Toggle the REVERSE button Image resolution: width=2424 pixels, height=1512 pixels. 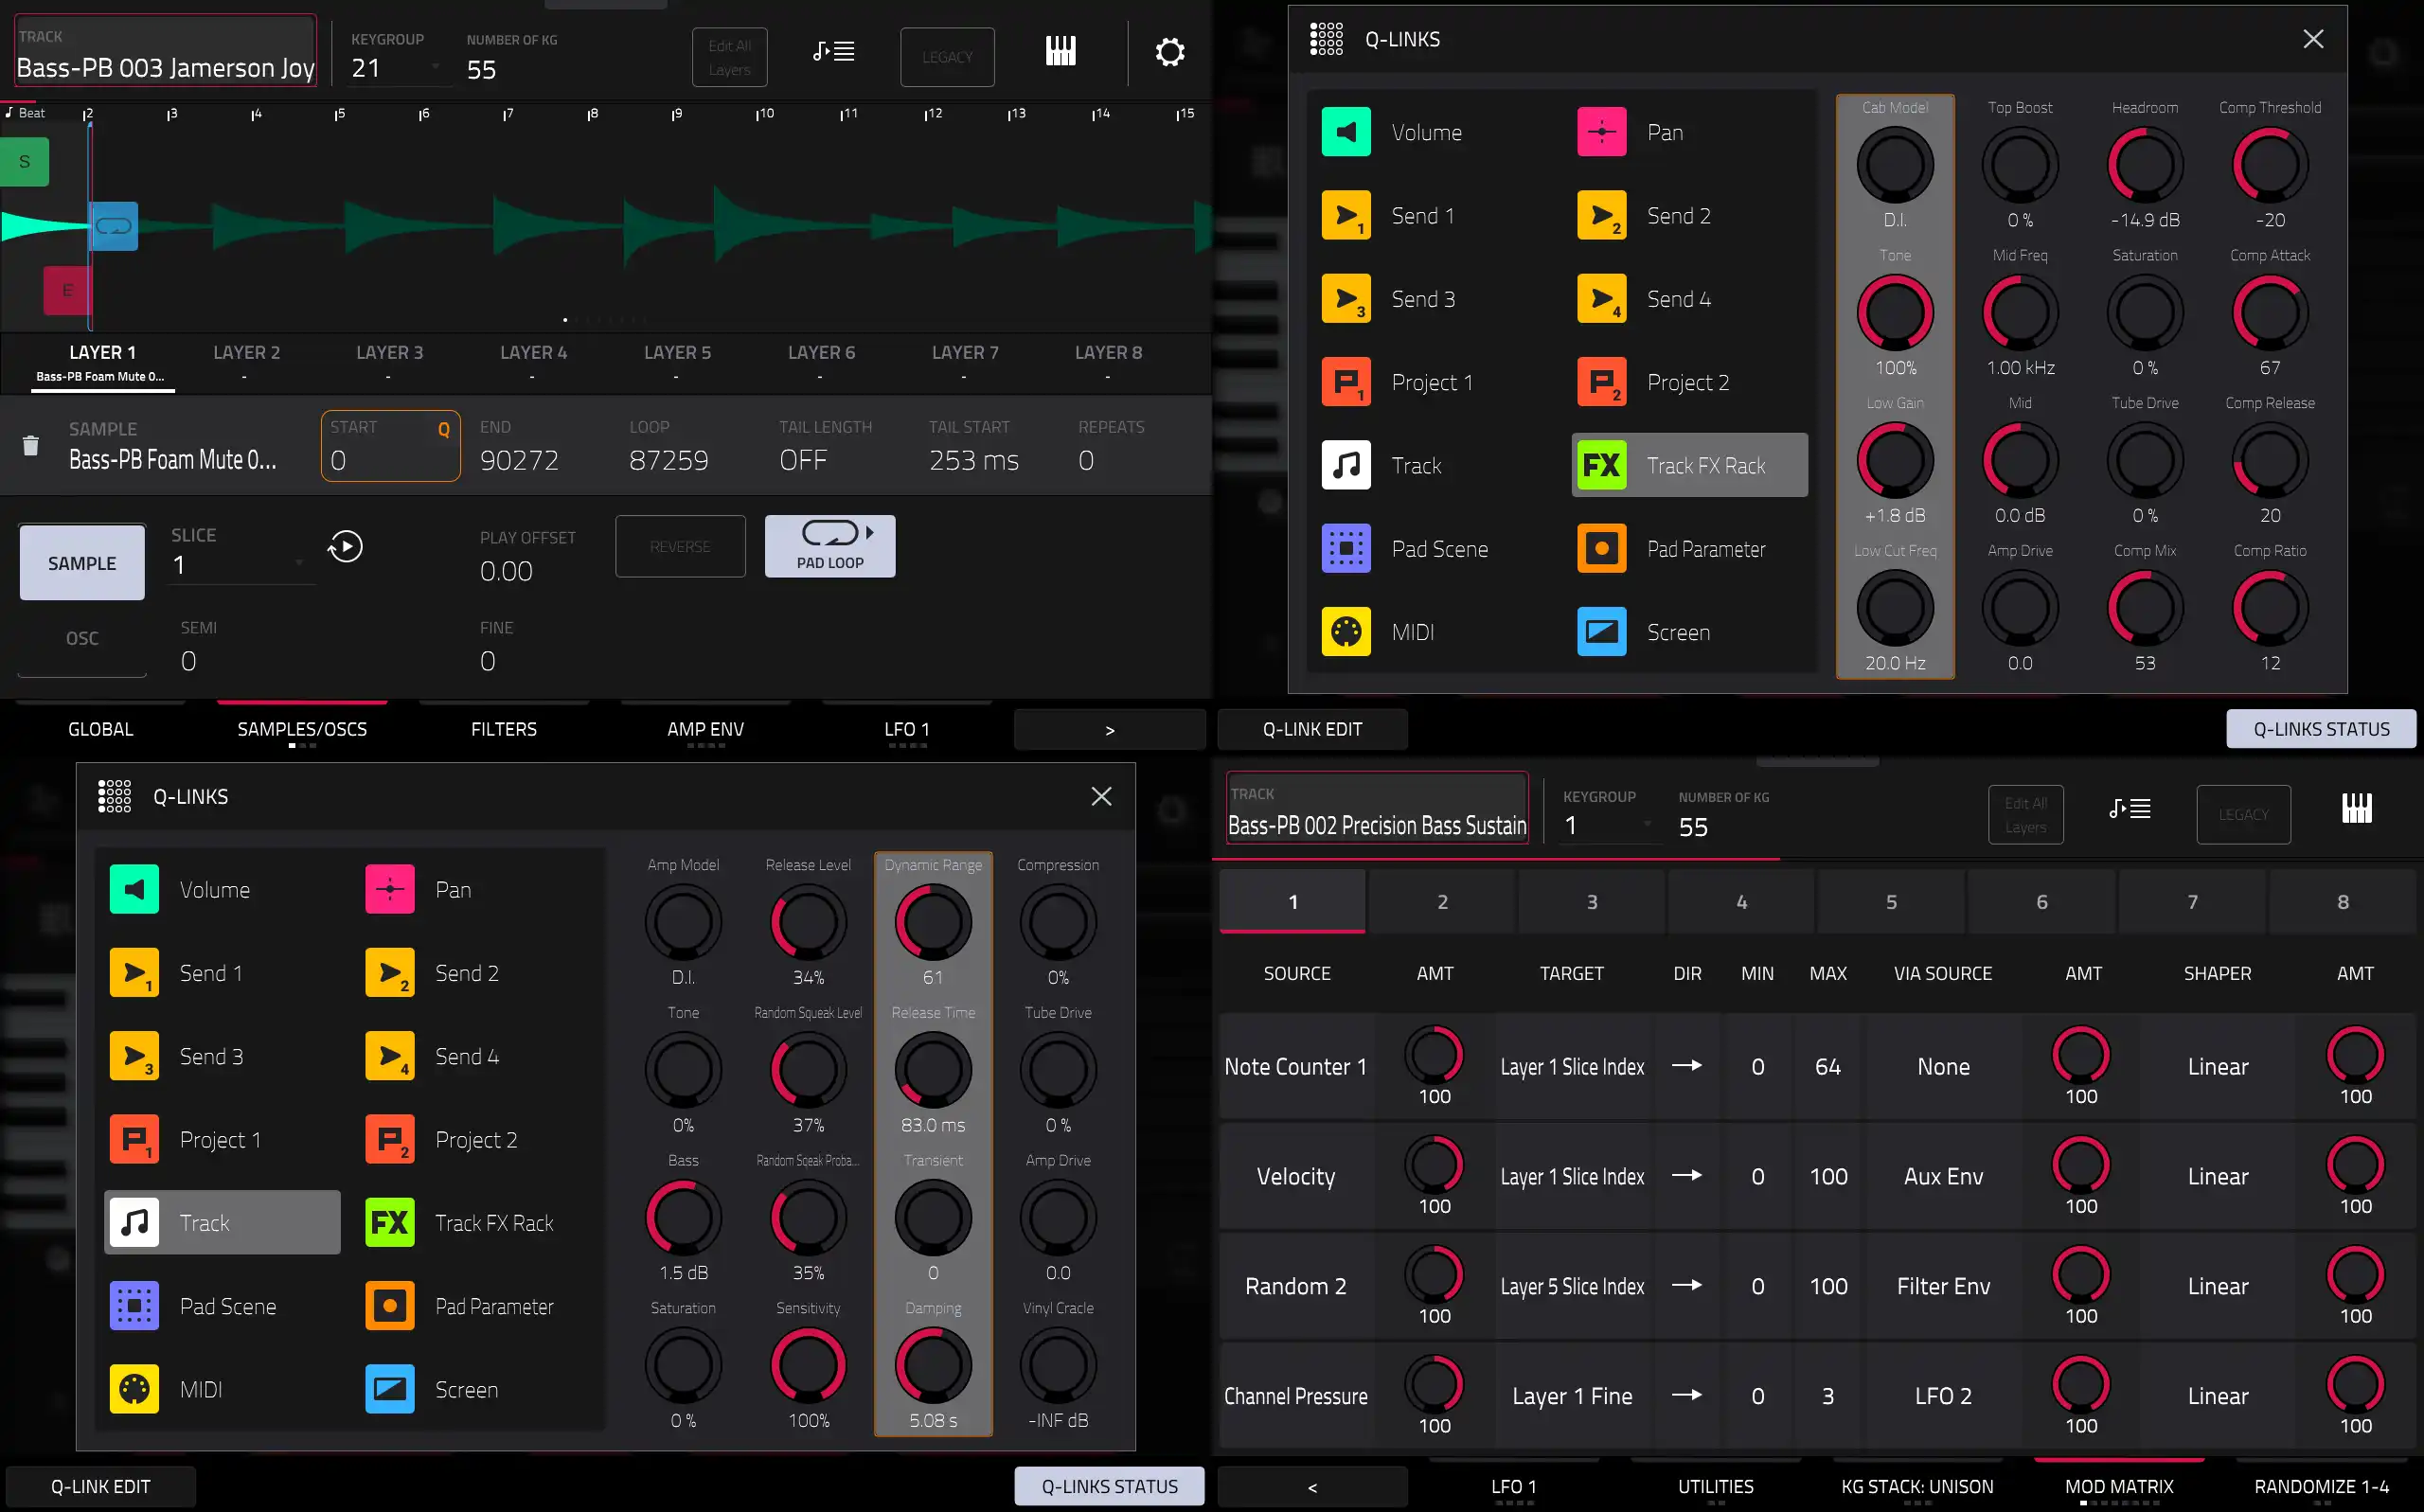[x=680, y=546]
